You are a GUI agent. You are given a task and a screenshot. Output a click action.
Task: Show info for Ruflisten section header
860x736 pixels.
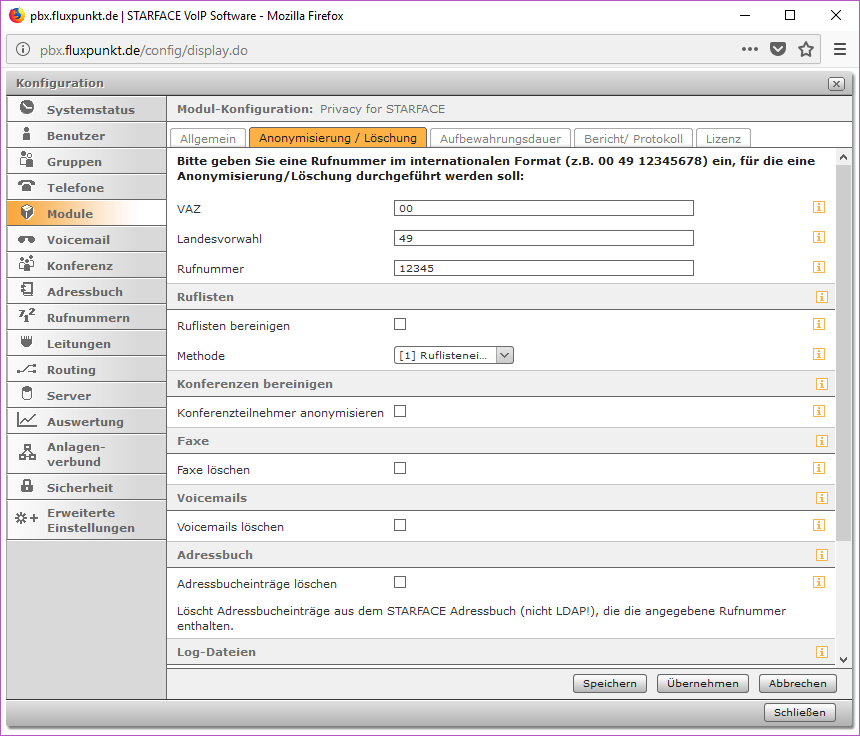coord(822,297)
